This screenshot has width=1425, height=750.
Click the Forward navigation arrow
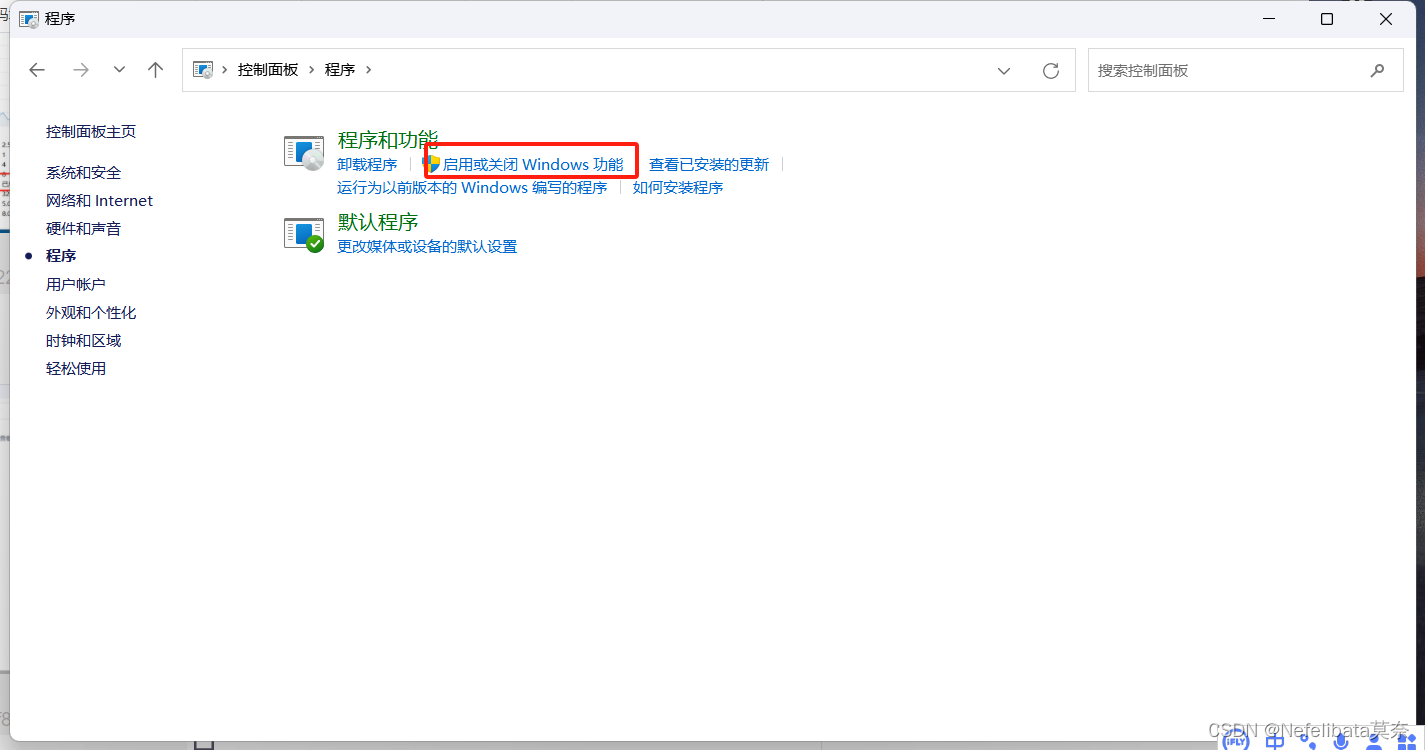point(81,70)
